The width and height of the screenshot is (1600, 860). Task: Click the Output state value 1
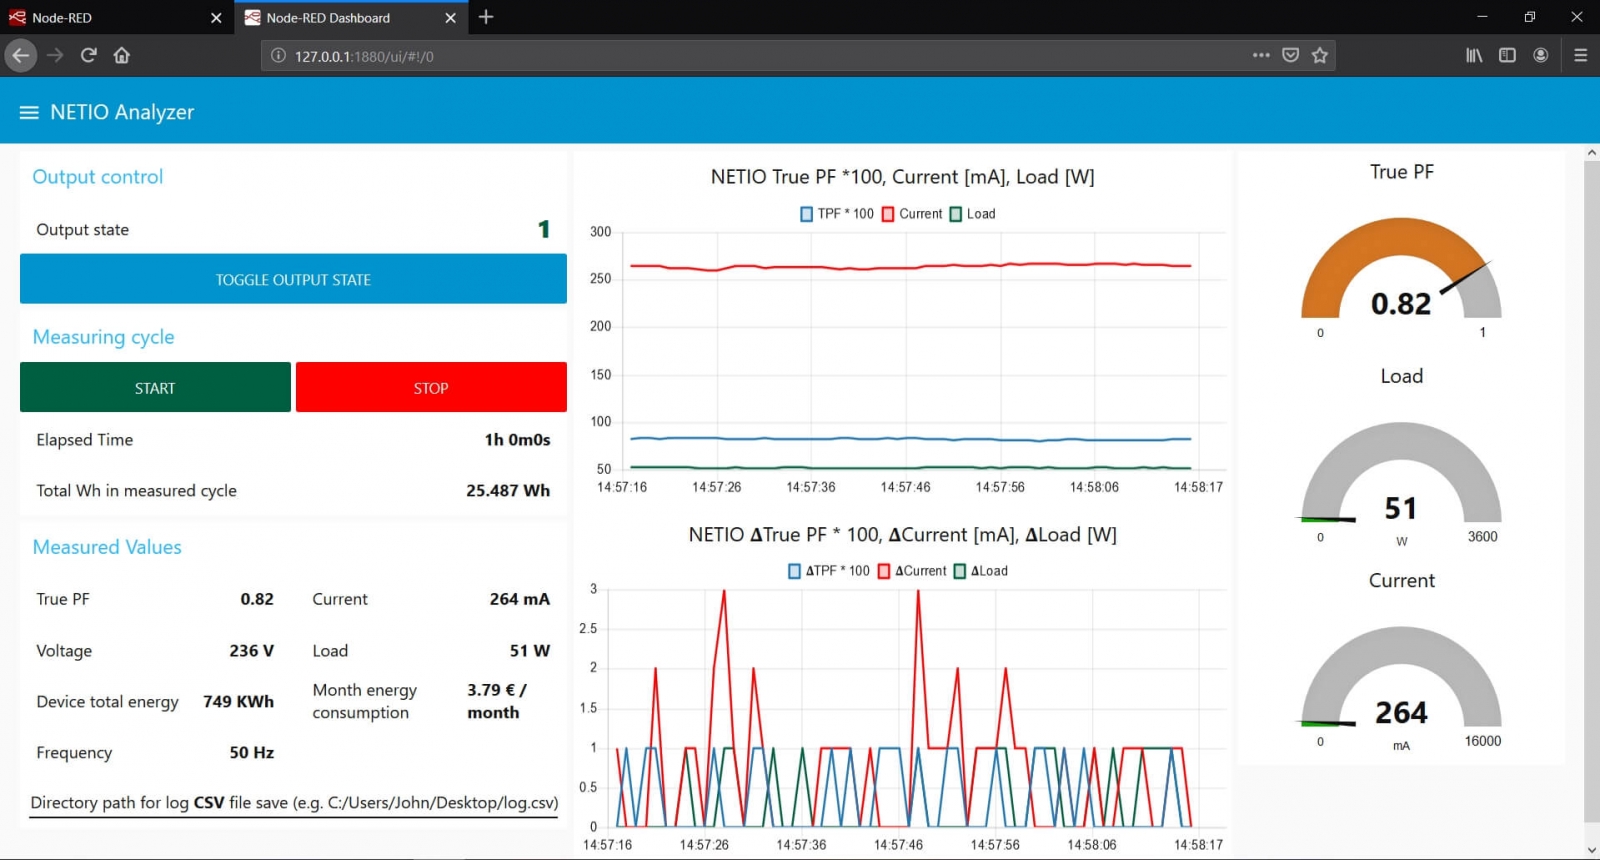click(x=544, y=229)
